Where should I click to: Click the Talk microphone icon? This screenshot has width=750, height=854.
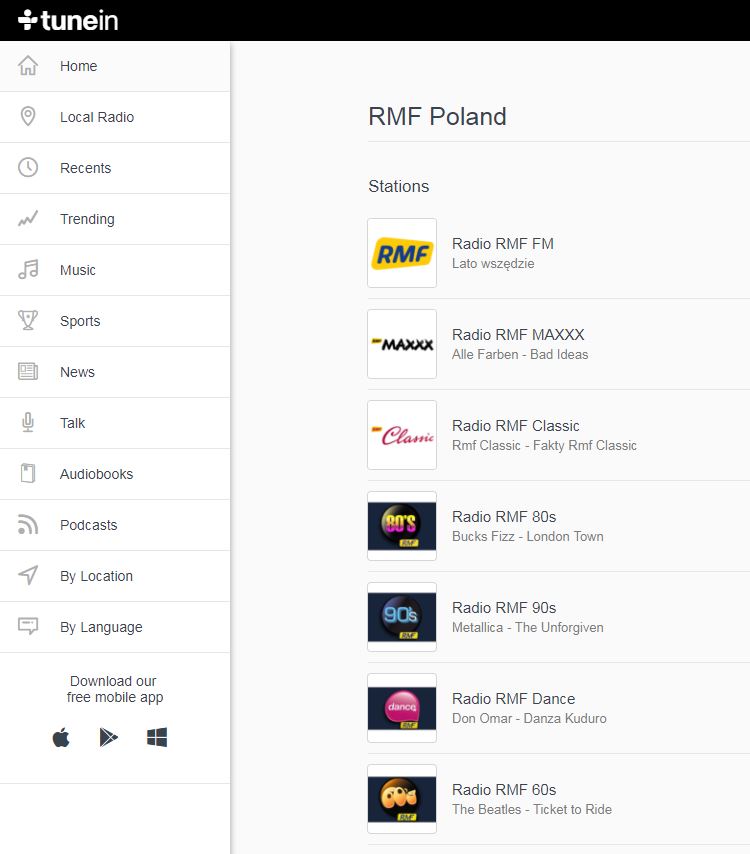(28, 423)
